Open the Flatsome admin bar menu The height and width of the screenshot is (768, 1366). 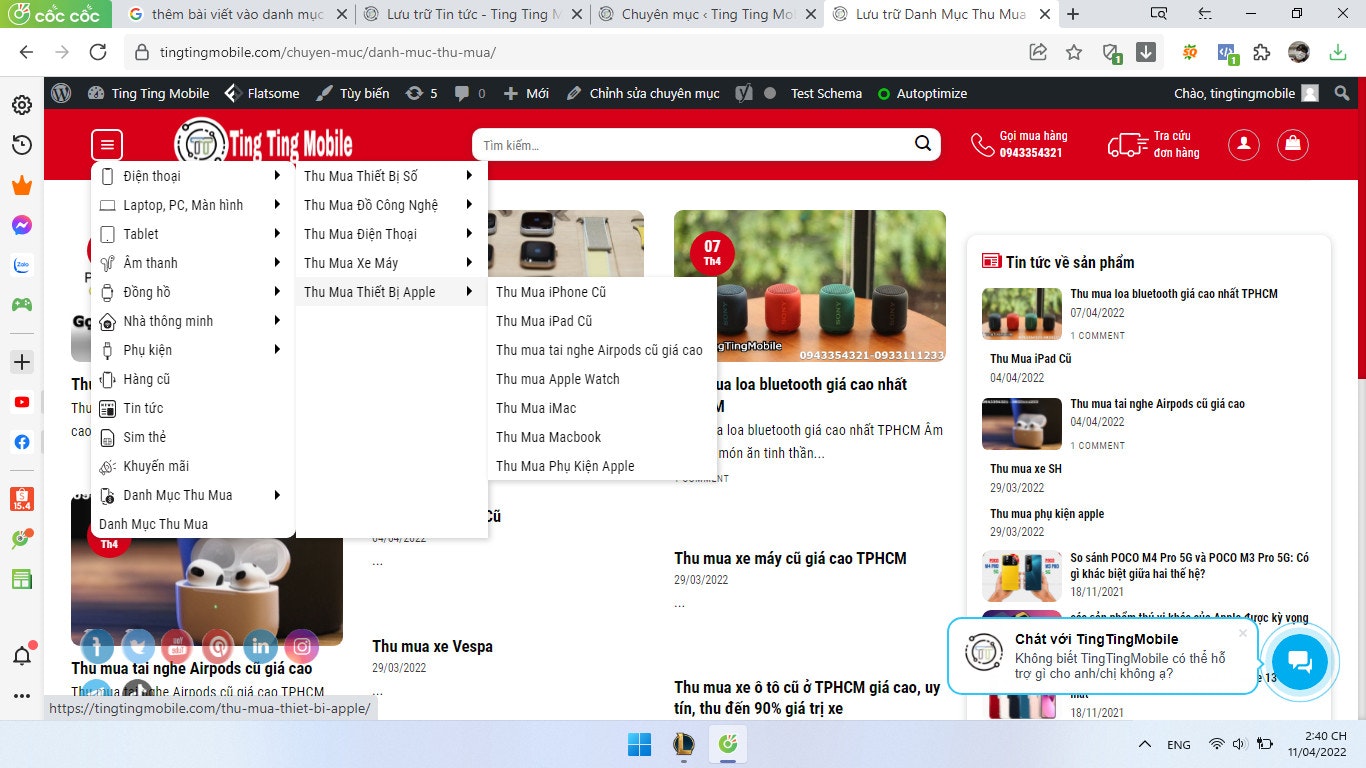click(x=262, y=93)
